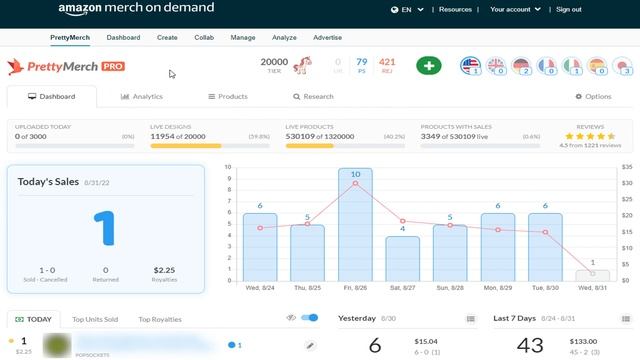Viewport: 640px width, 360px height.
Task: Open the Dashboard nav item in Merch header
Action: pos(123,38)
